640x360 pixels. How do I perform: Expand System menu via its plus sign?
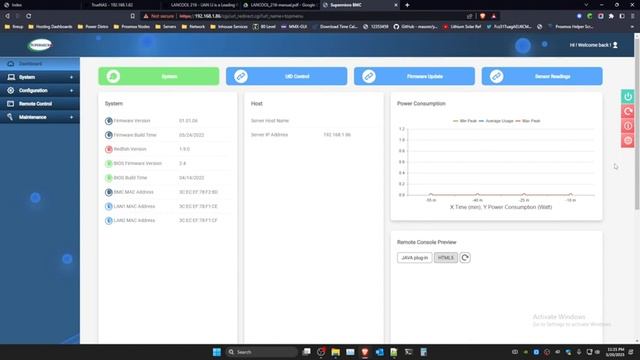(x=71, y=77)
